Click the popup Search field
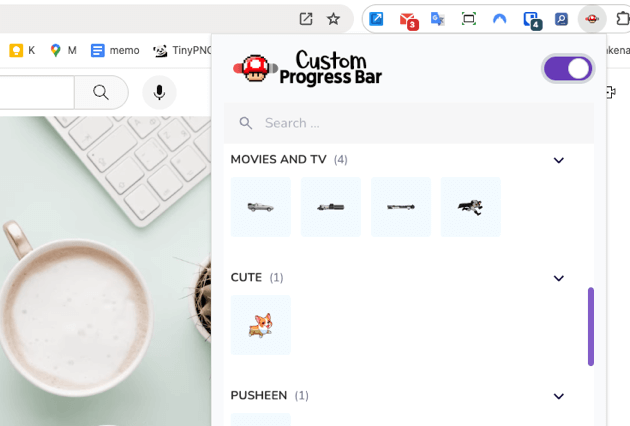Screen dimensions: 630x426 click(x=409, y=123)
